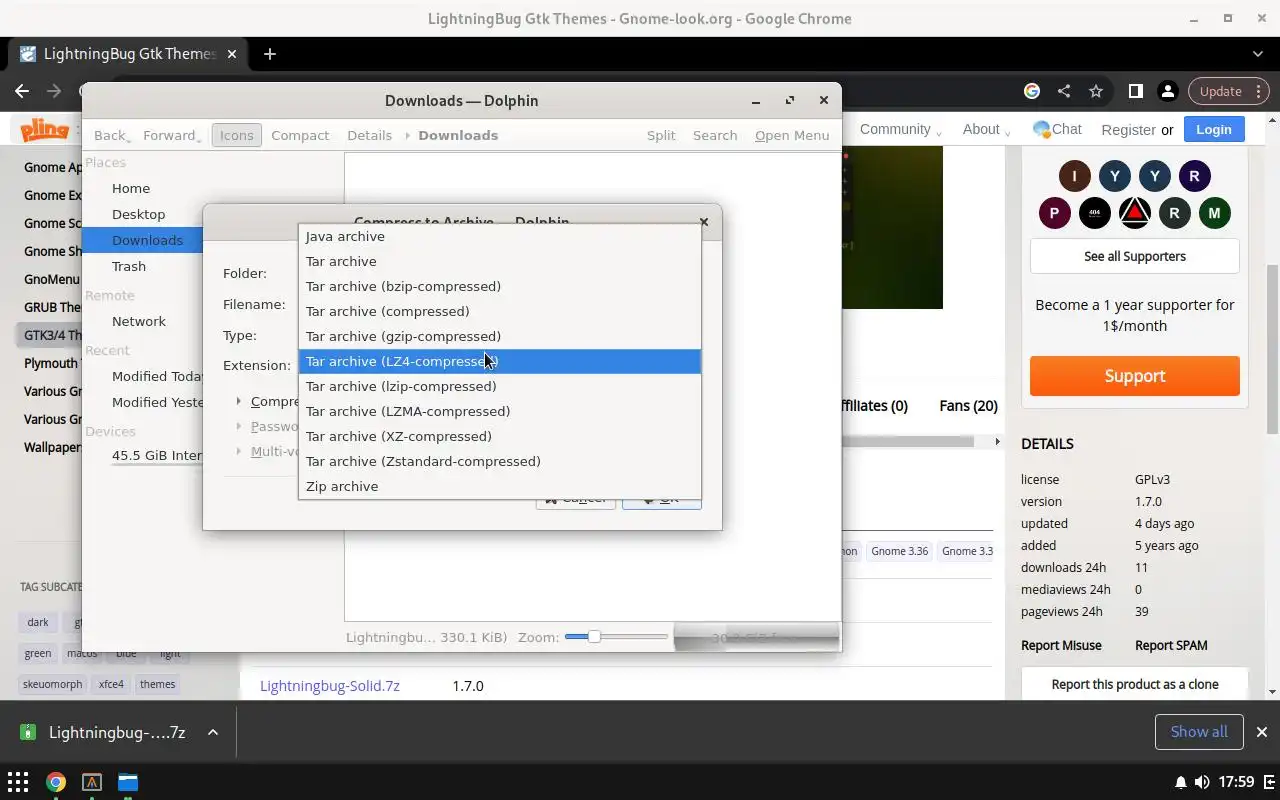The width and height of the screenshot is (1280, 800).
Task: Click See all Supporters button
Action: pyautogui.click(x=1135, y=256)
